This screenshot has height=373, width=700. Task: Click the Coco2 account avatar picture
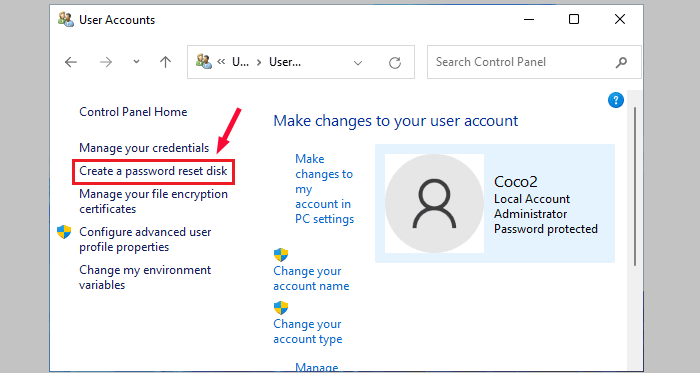[x=434, y=203]
